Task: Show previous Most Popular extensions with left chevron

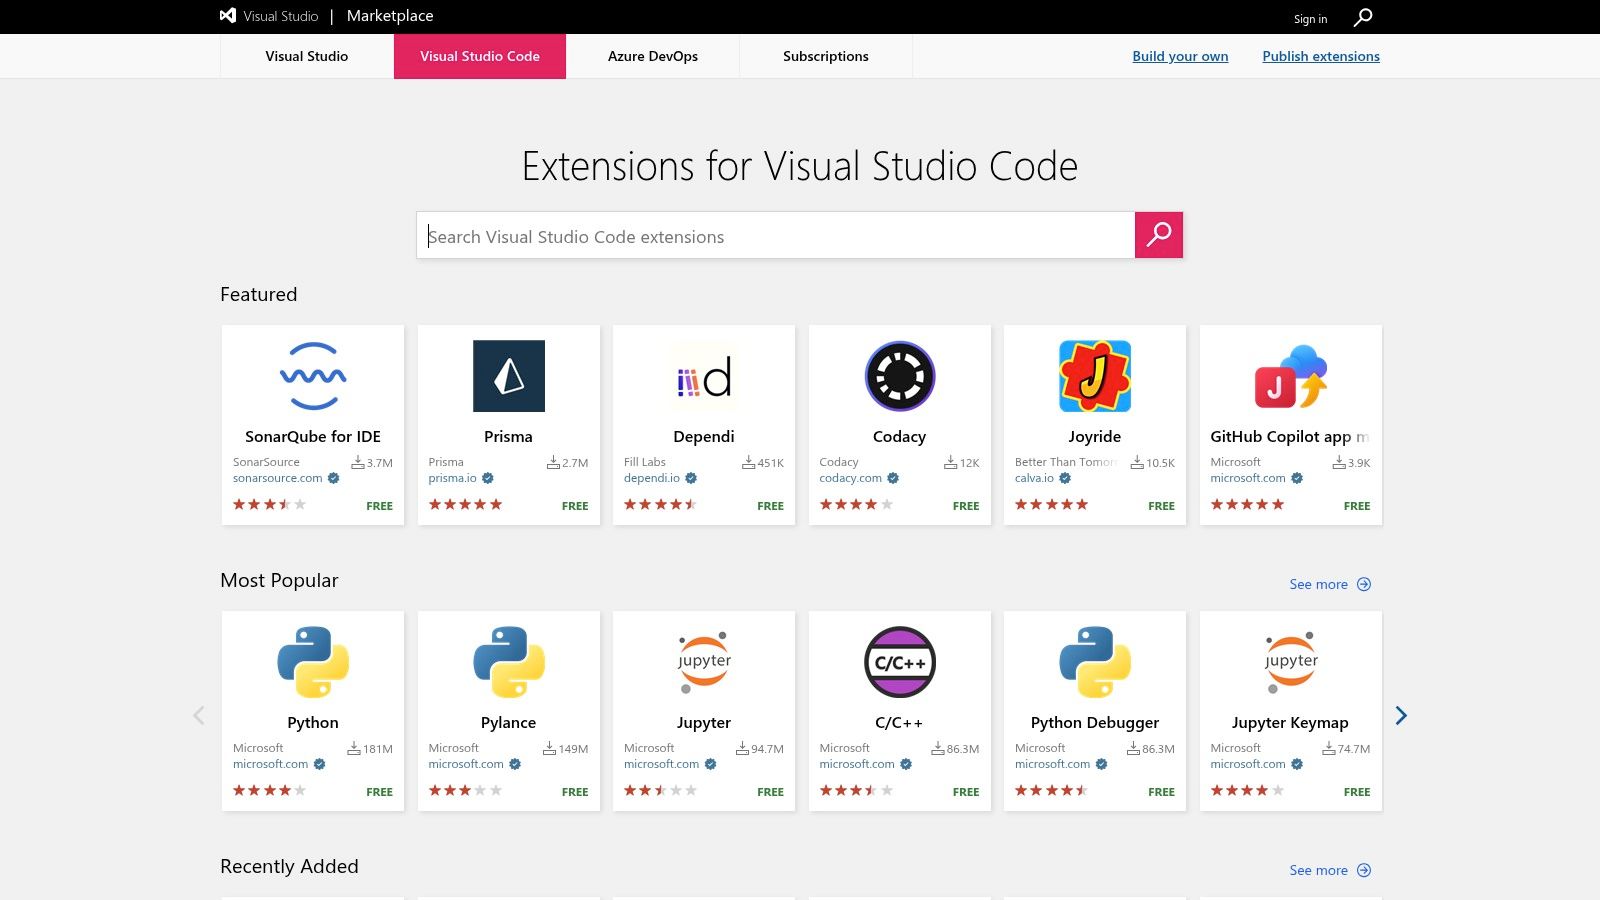Action: [x=199, y=715]
